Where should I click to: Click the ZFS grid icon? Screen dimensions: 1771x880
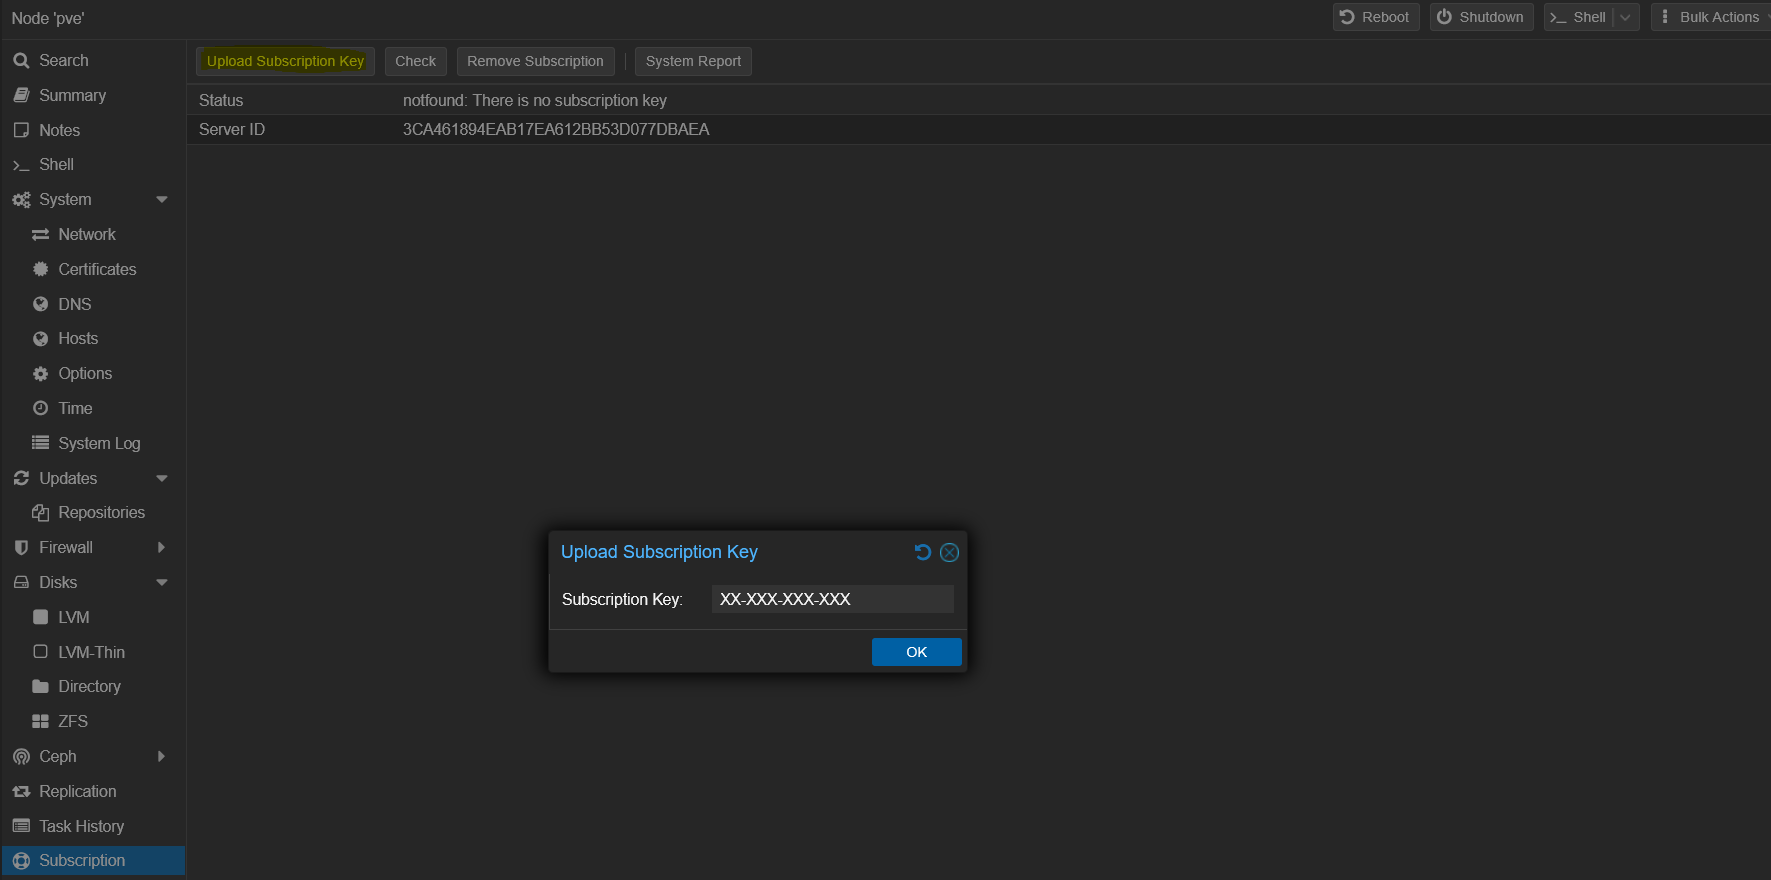tap(41, 721)
